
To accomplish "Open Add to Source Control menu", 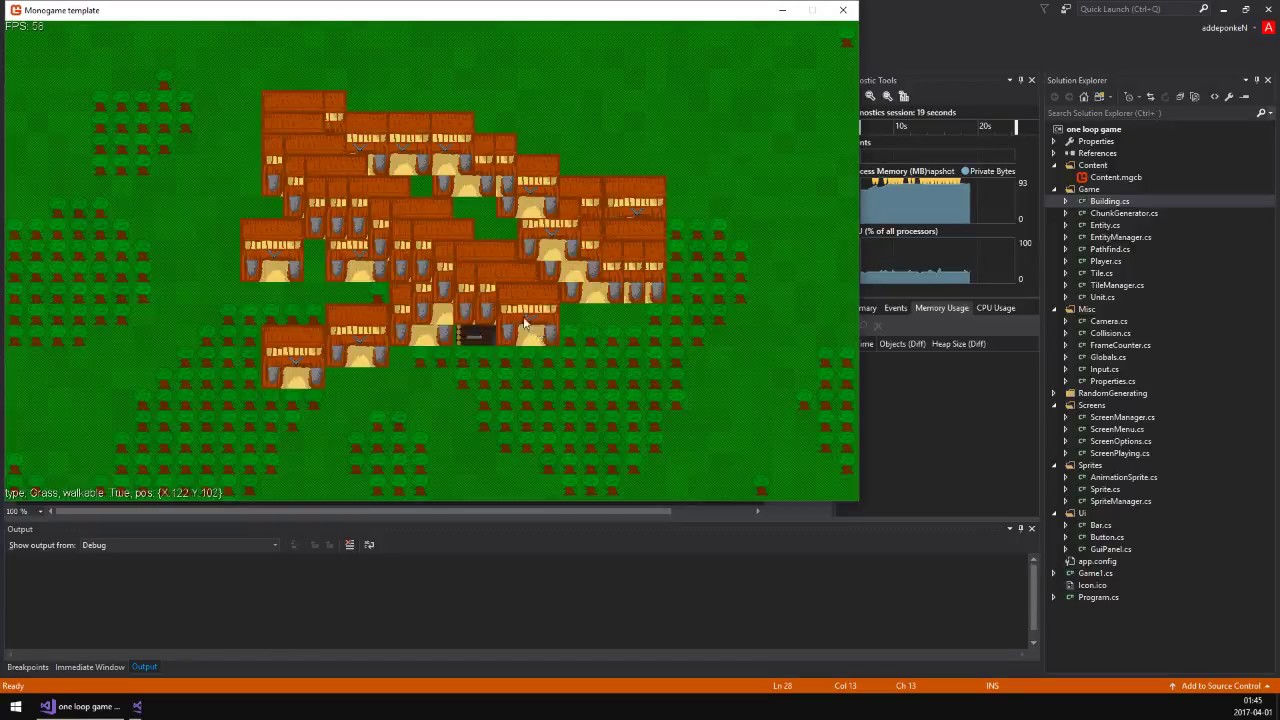I will (x=1220, y=686).
